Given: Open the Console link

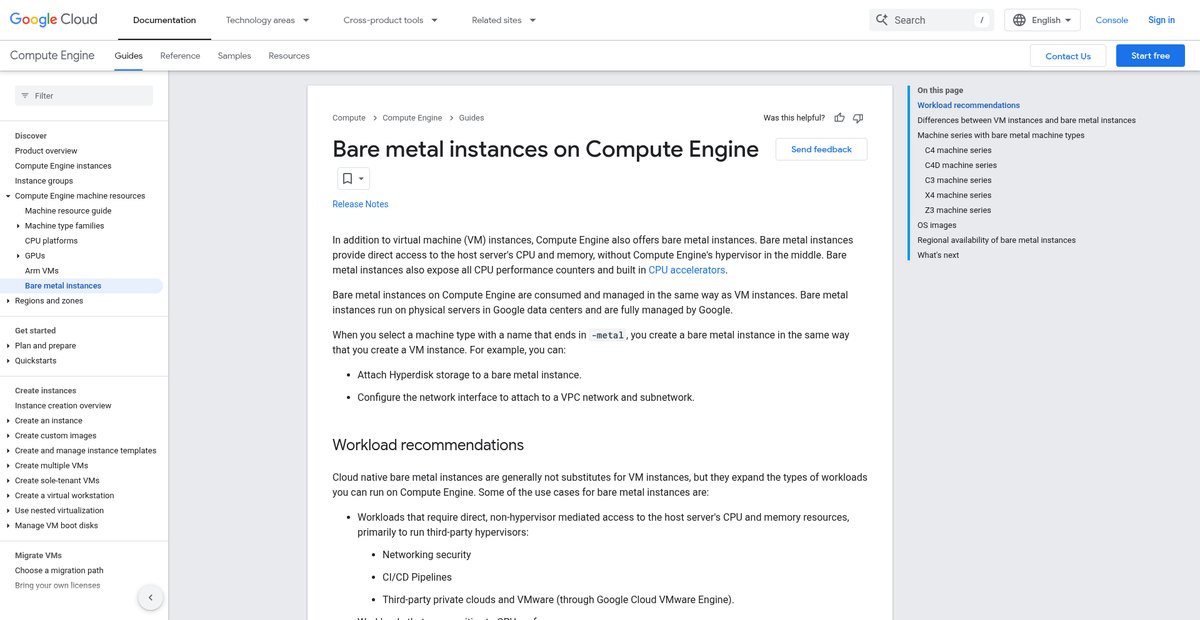Looking at the screenshot, I should click(1112, 20).
